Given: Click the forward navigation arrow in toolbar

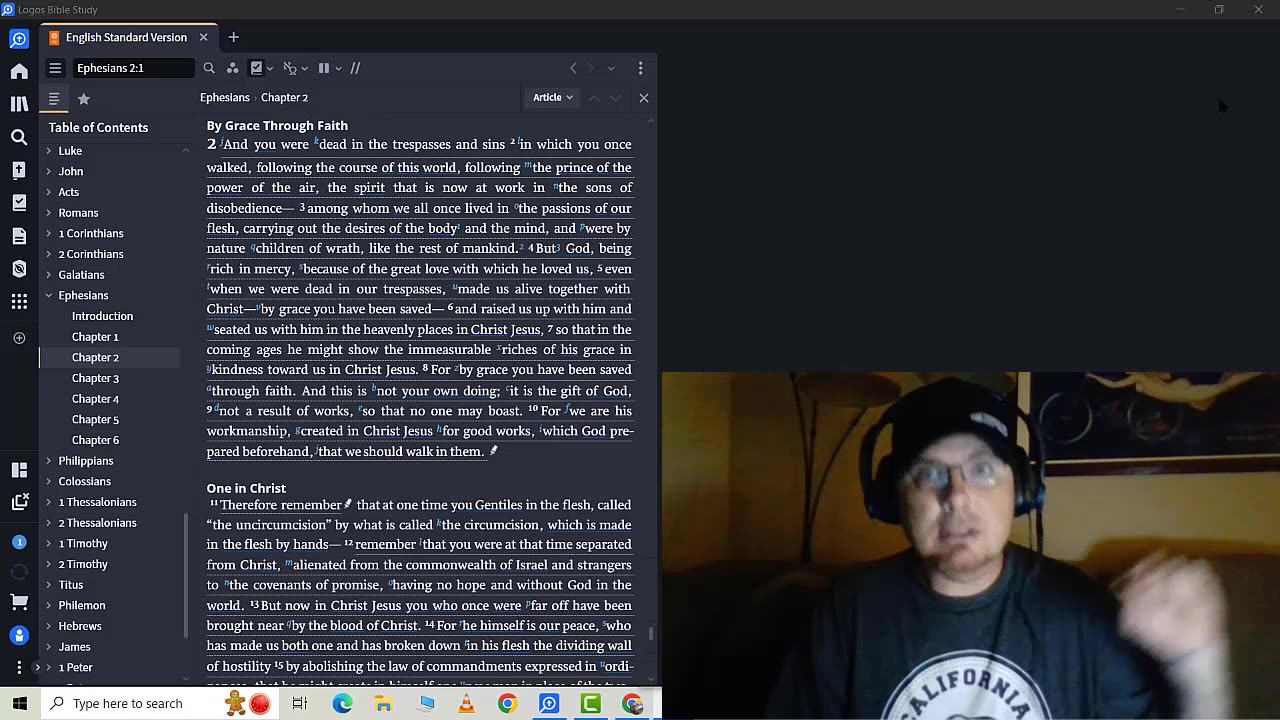Looking at the screenshot, I should point(591,68).
